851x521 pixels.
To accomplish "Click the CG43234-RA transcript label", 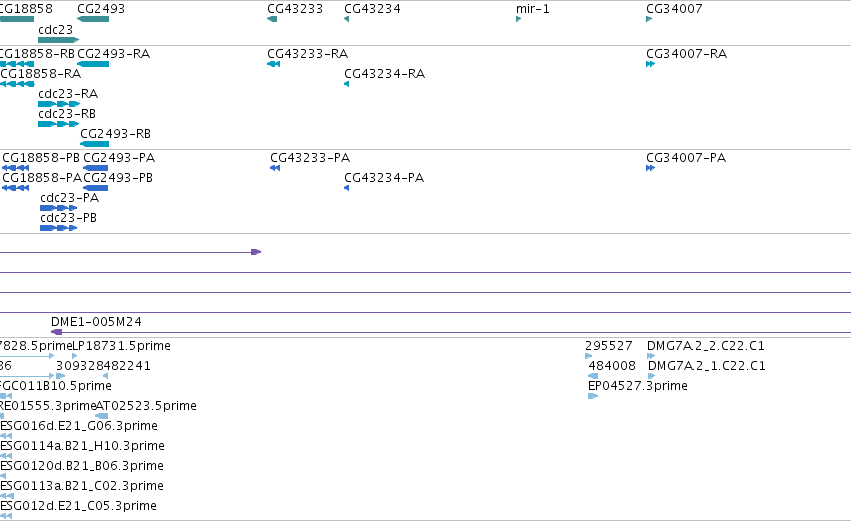I will (x=385, y=73).
